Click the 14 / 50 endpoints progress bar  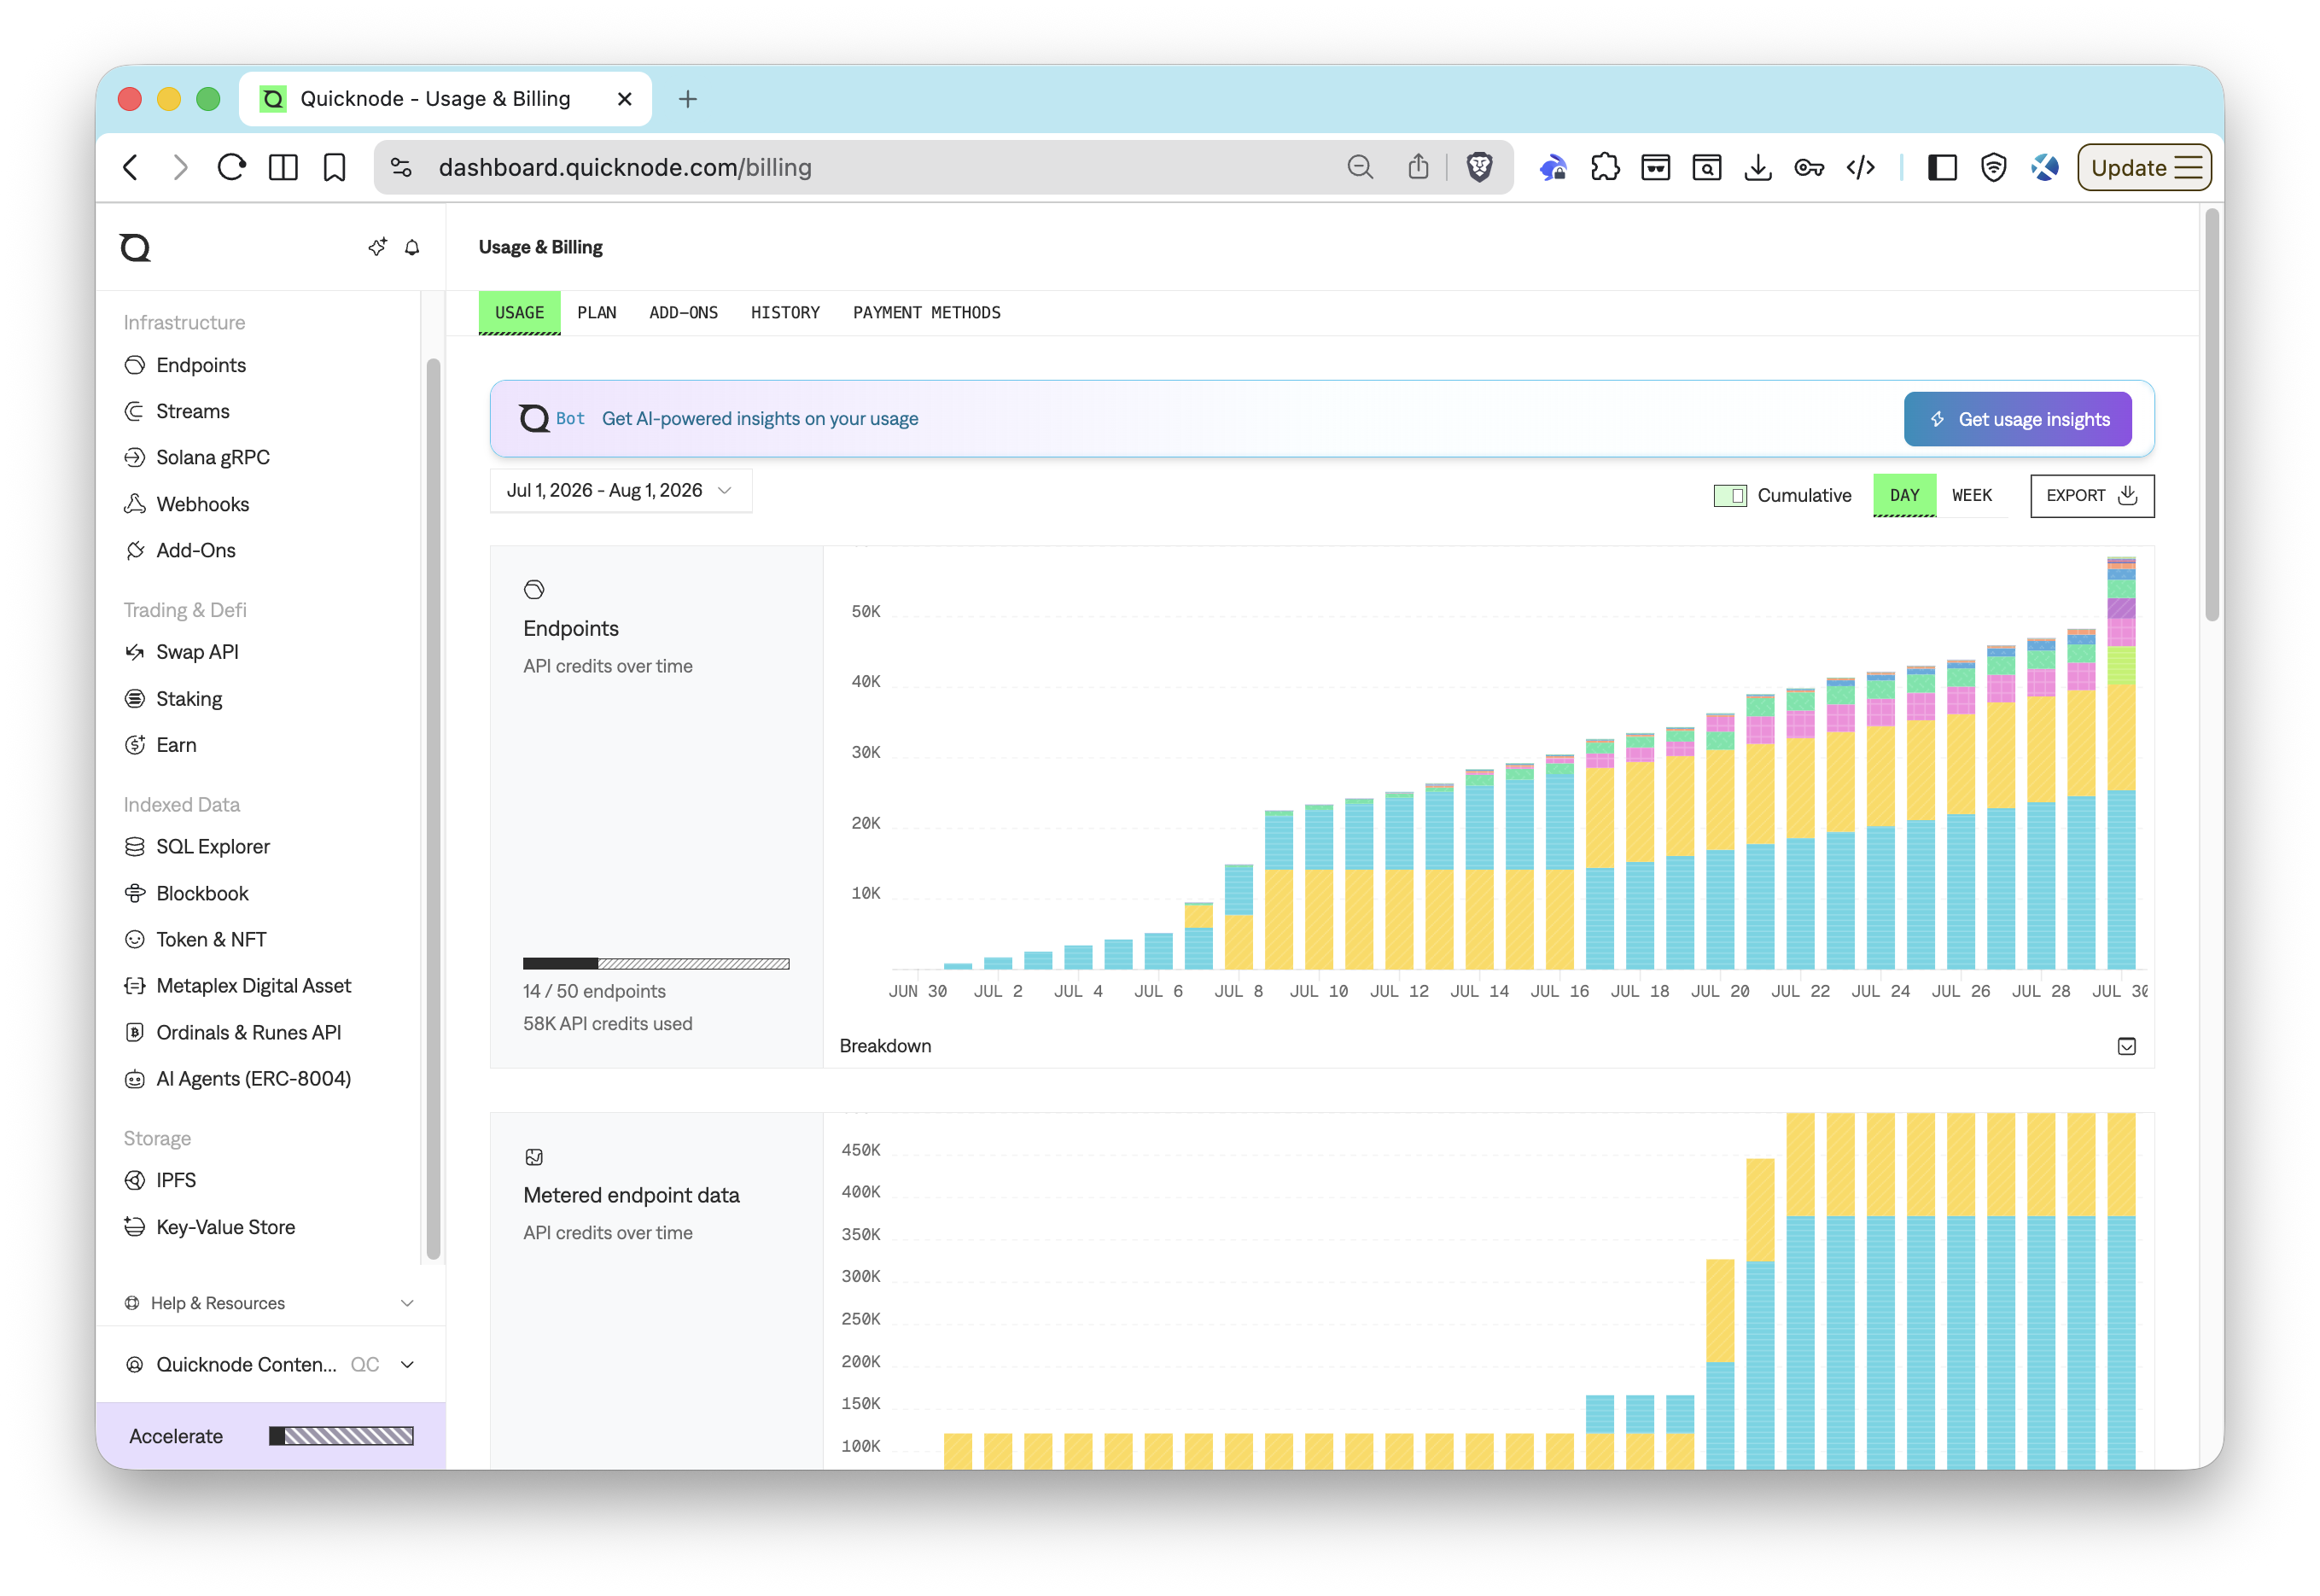[x=656, y=964]
